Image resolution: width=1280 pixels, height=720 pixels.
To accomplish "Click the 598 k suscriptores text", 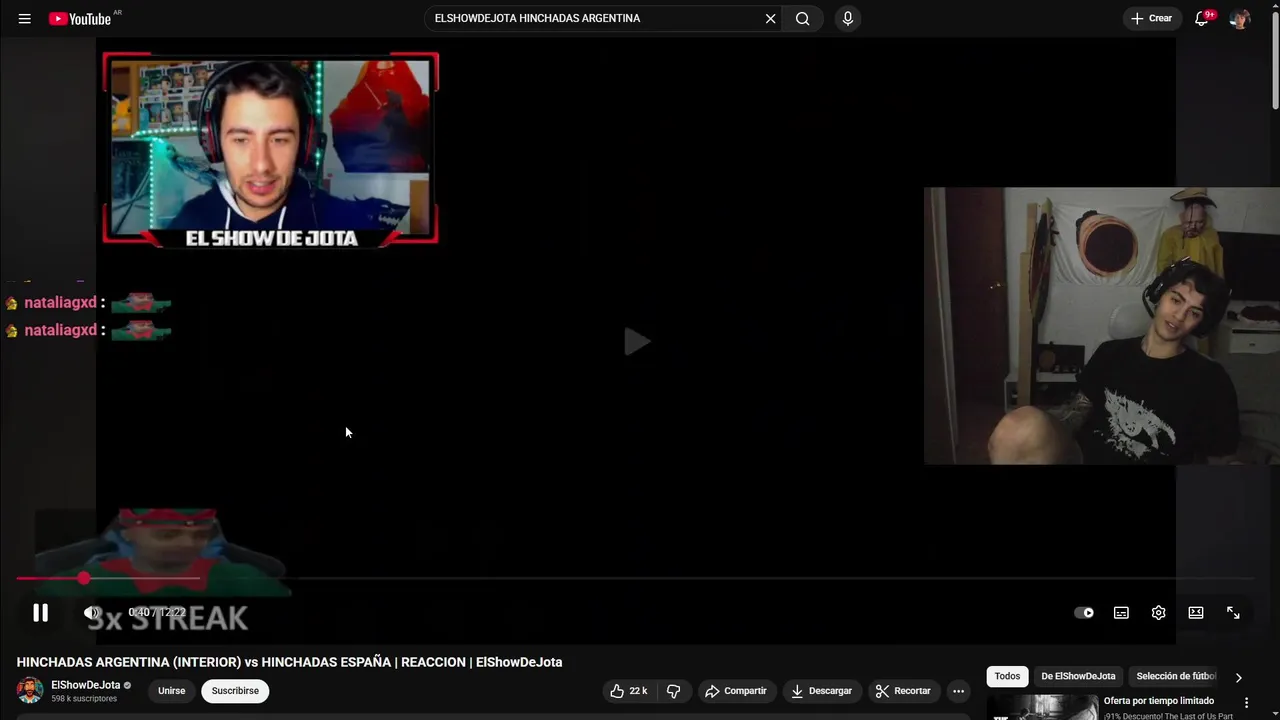I will 84,699.
